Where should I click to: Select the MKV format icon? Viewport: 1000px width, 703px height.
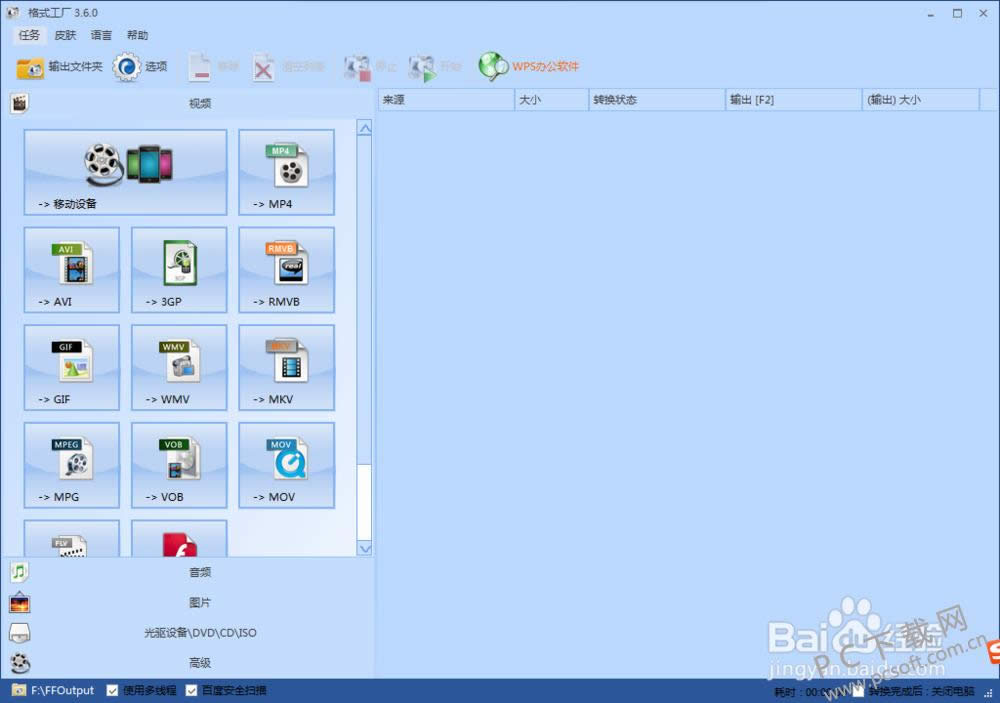click(286, 367)
